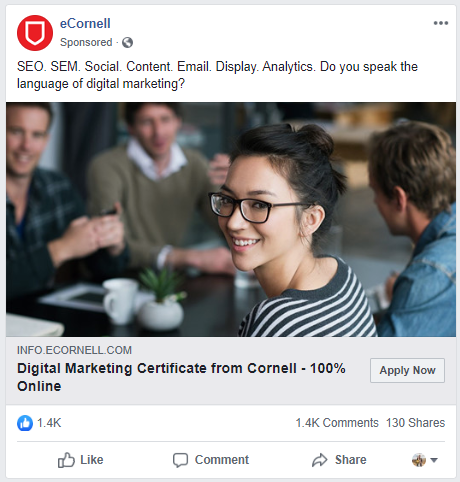Click the Like thumbs-up outline icon

click(66, 460)
